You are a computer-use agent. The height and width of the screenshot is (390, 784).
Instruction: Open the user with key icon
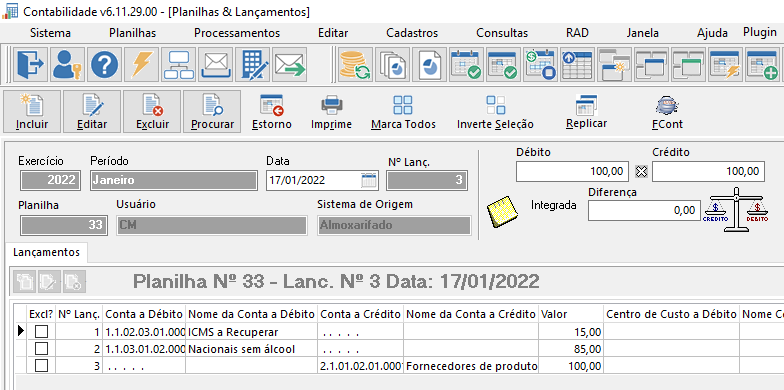coord(68,64)
